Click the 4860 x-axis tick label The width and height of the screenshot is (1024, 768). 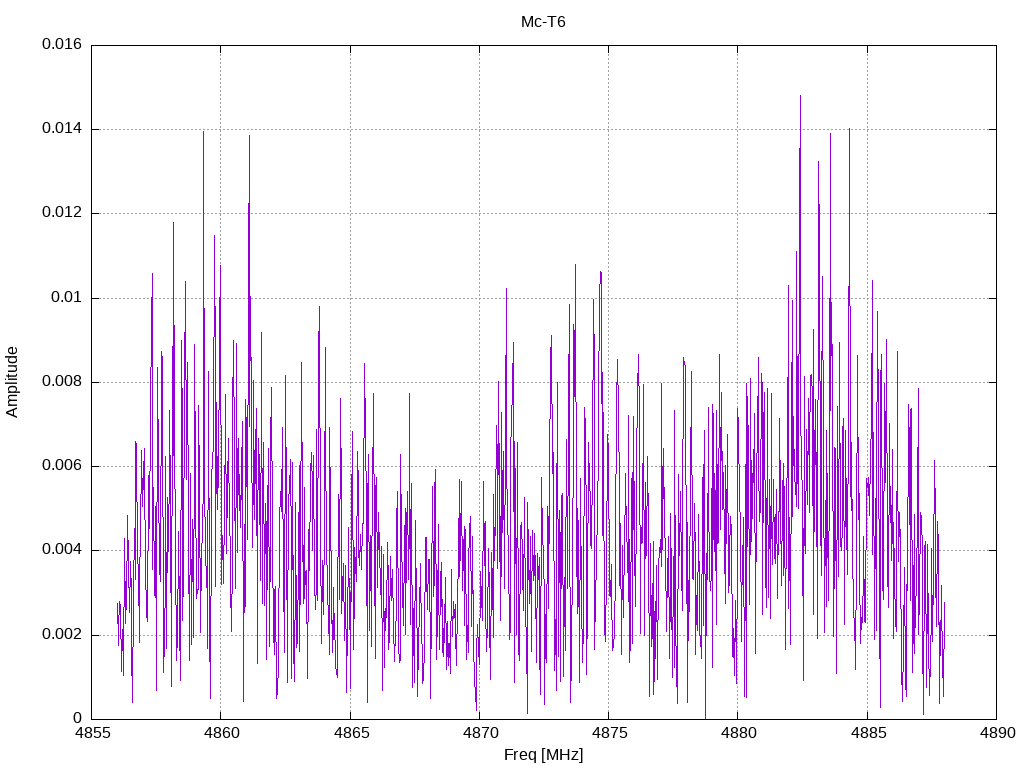221,733
